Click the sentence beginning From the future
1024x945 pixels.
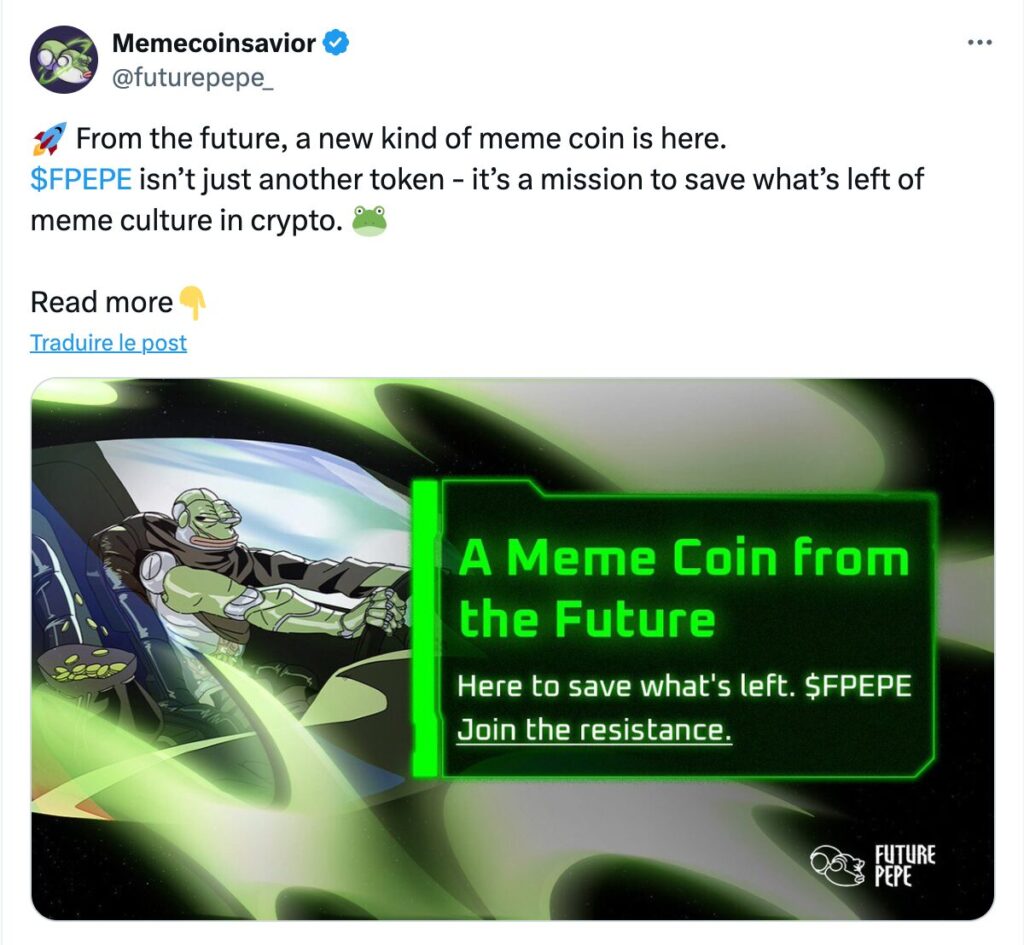(x=397, y=138)
